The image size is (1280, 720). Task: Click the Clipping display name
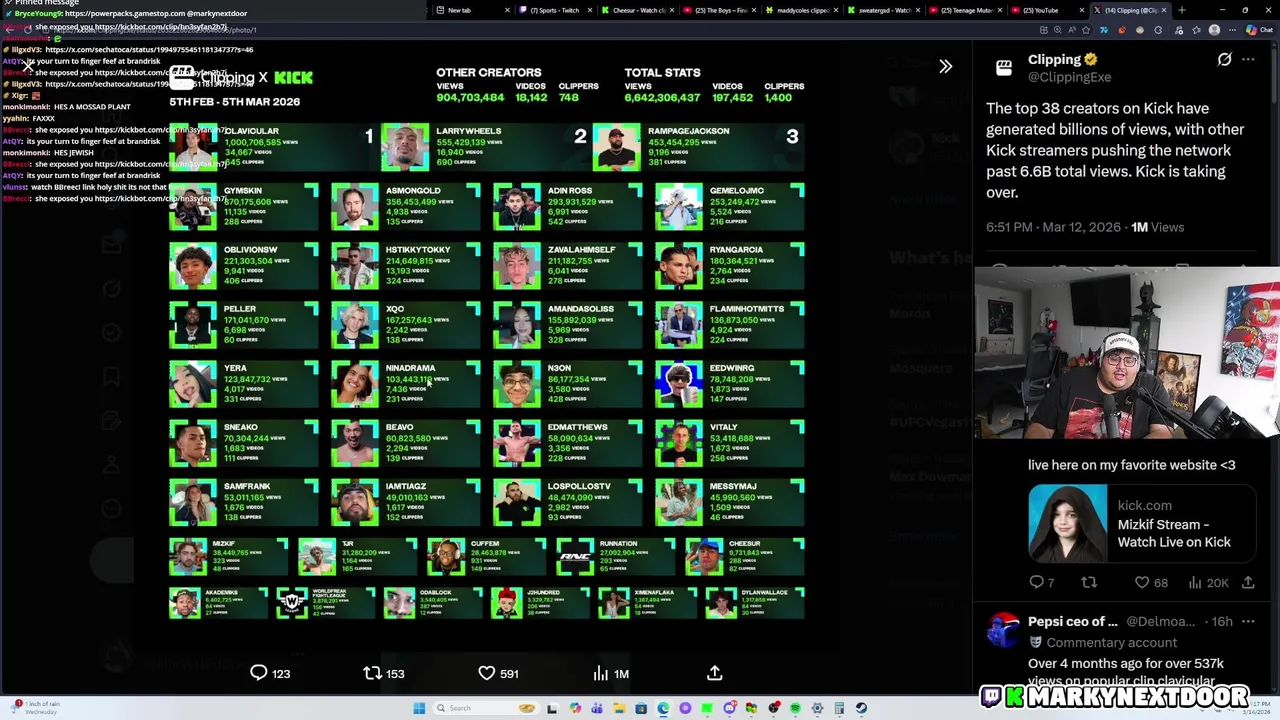click(1054, 59)
